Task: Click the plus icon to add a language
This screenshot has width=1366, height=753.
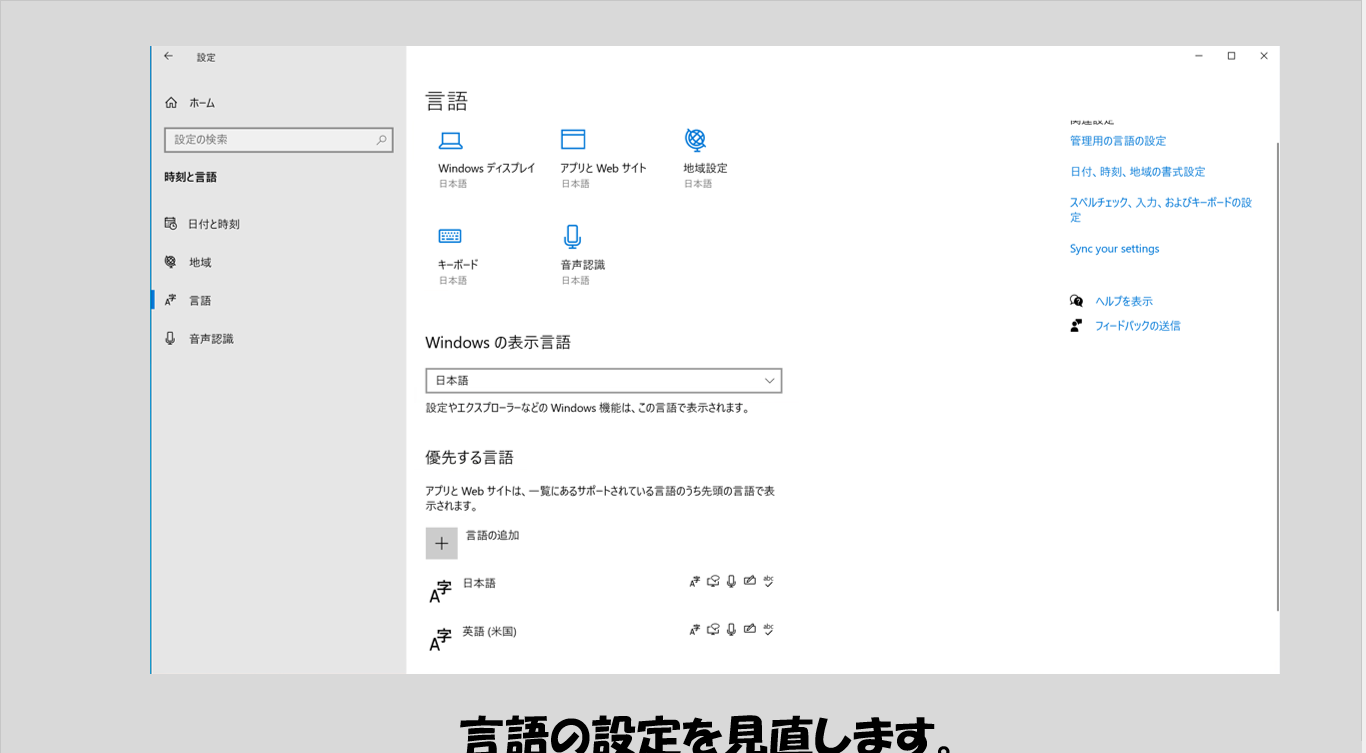Action: coord(441,543)
